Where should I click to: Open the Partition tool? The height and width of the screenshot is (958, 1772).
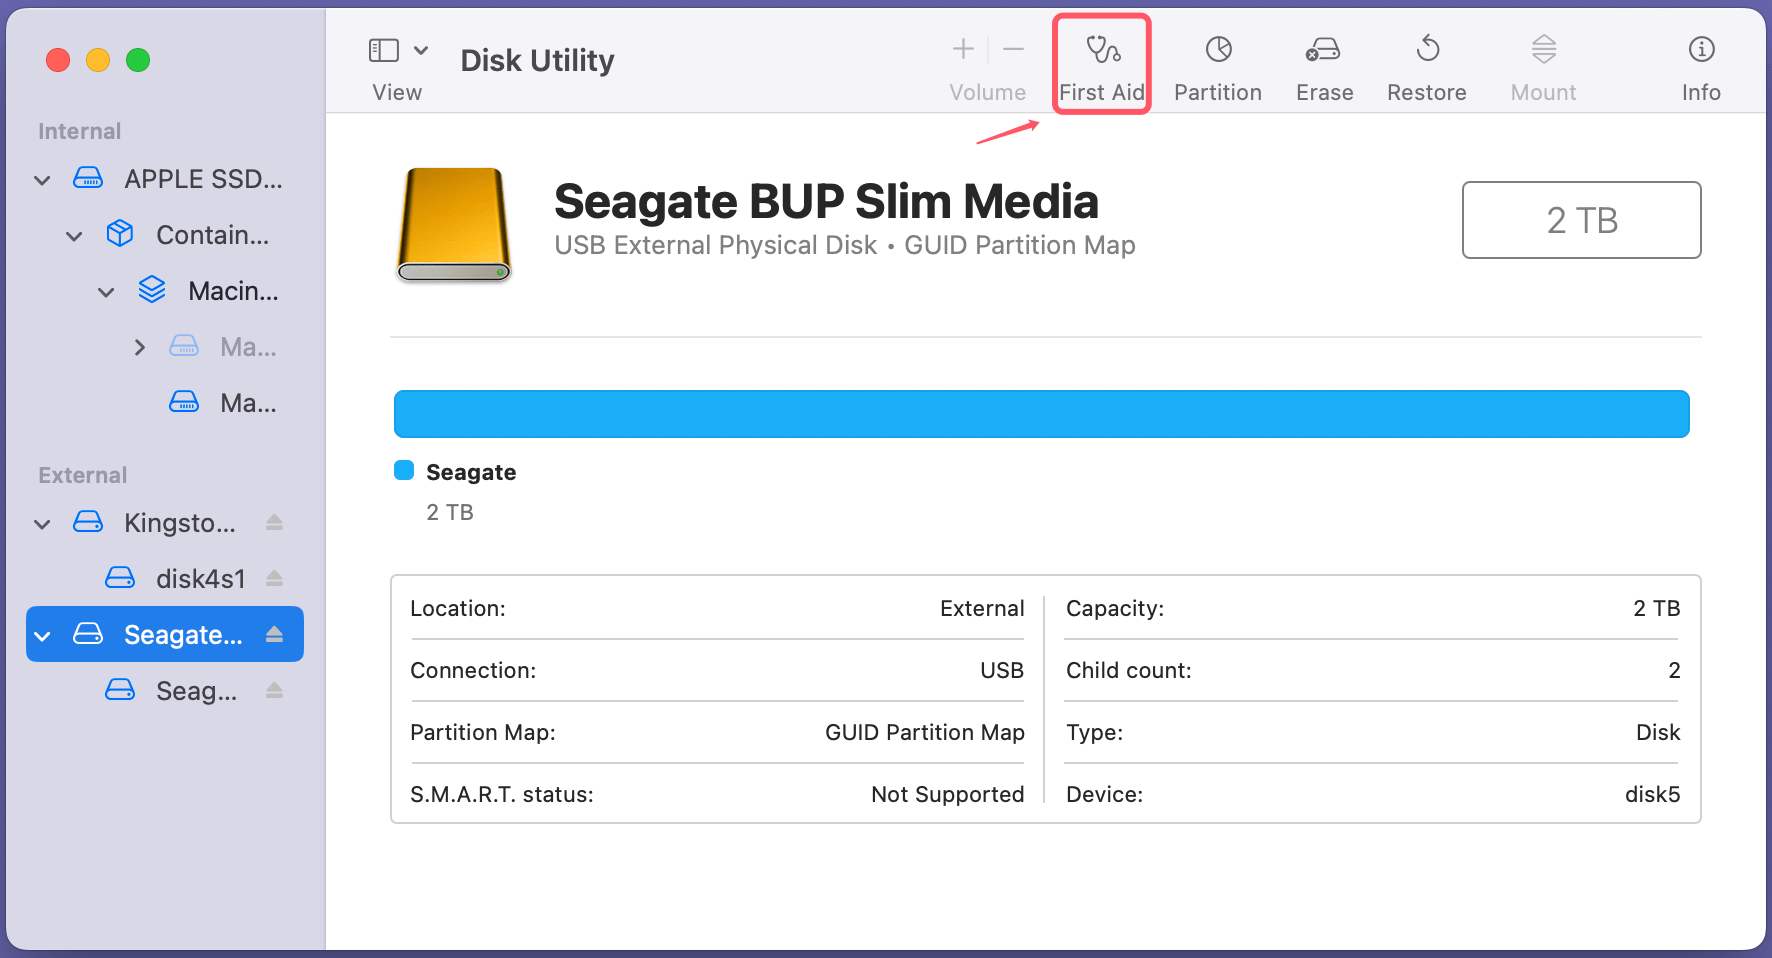tap(1217, 62)
